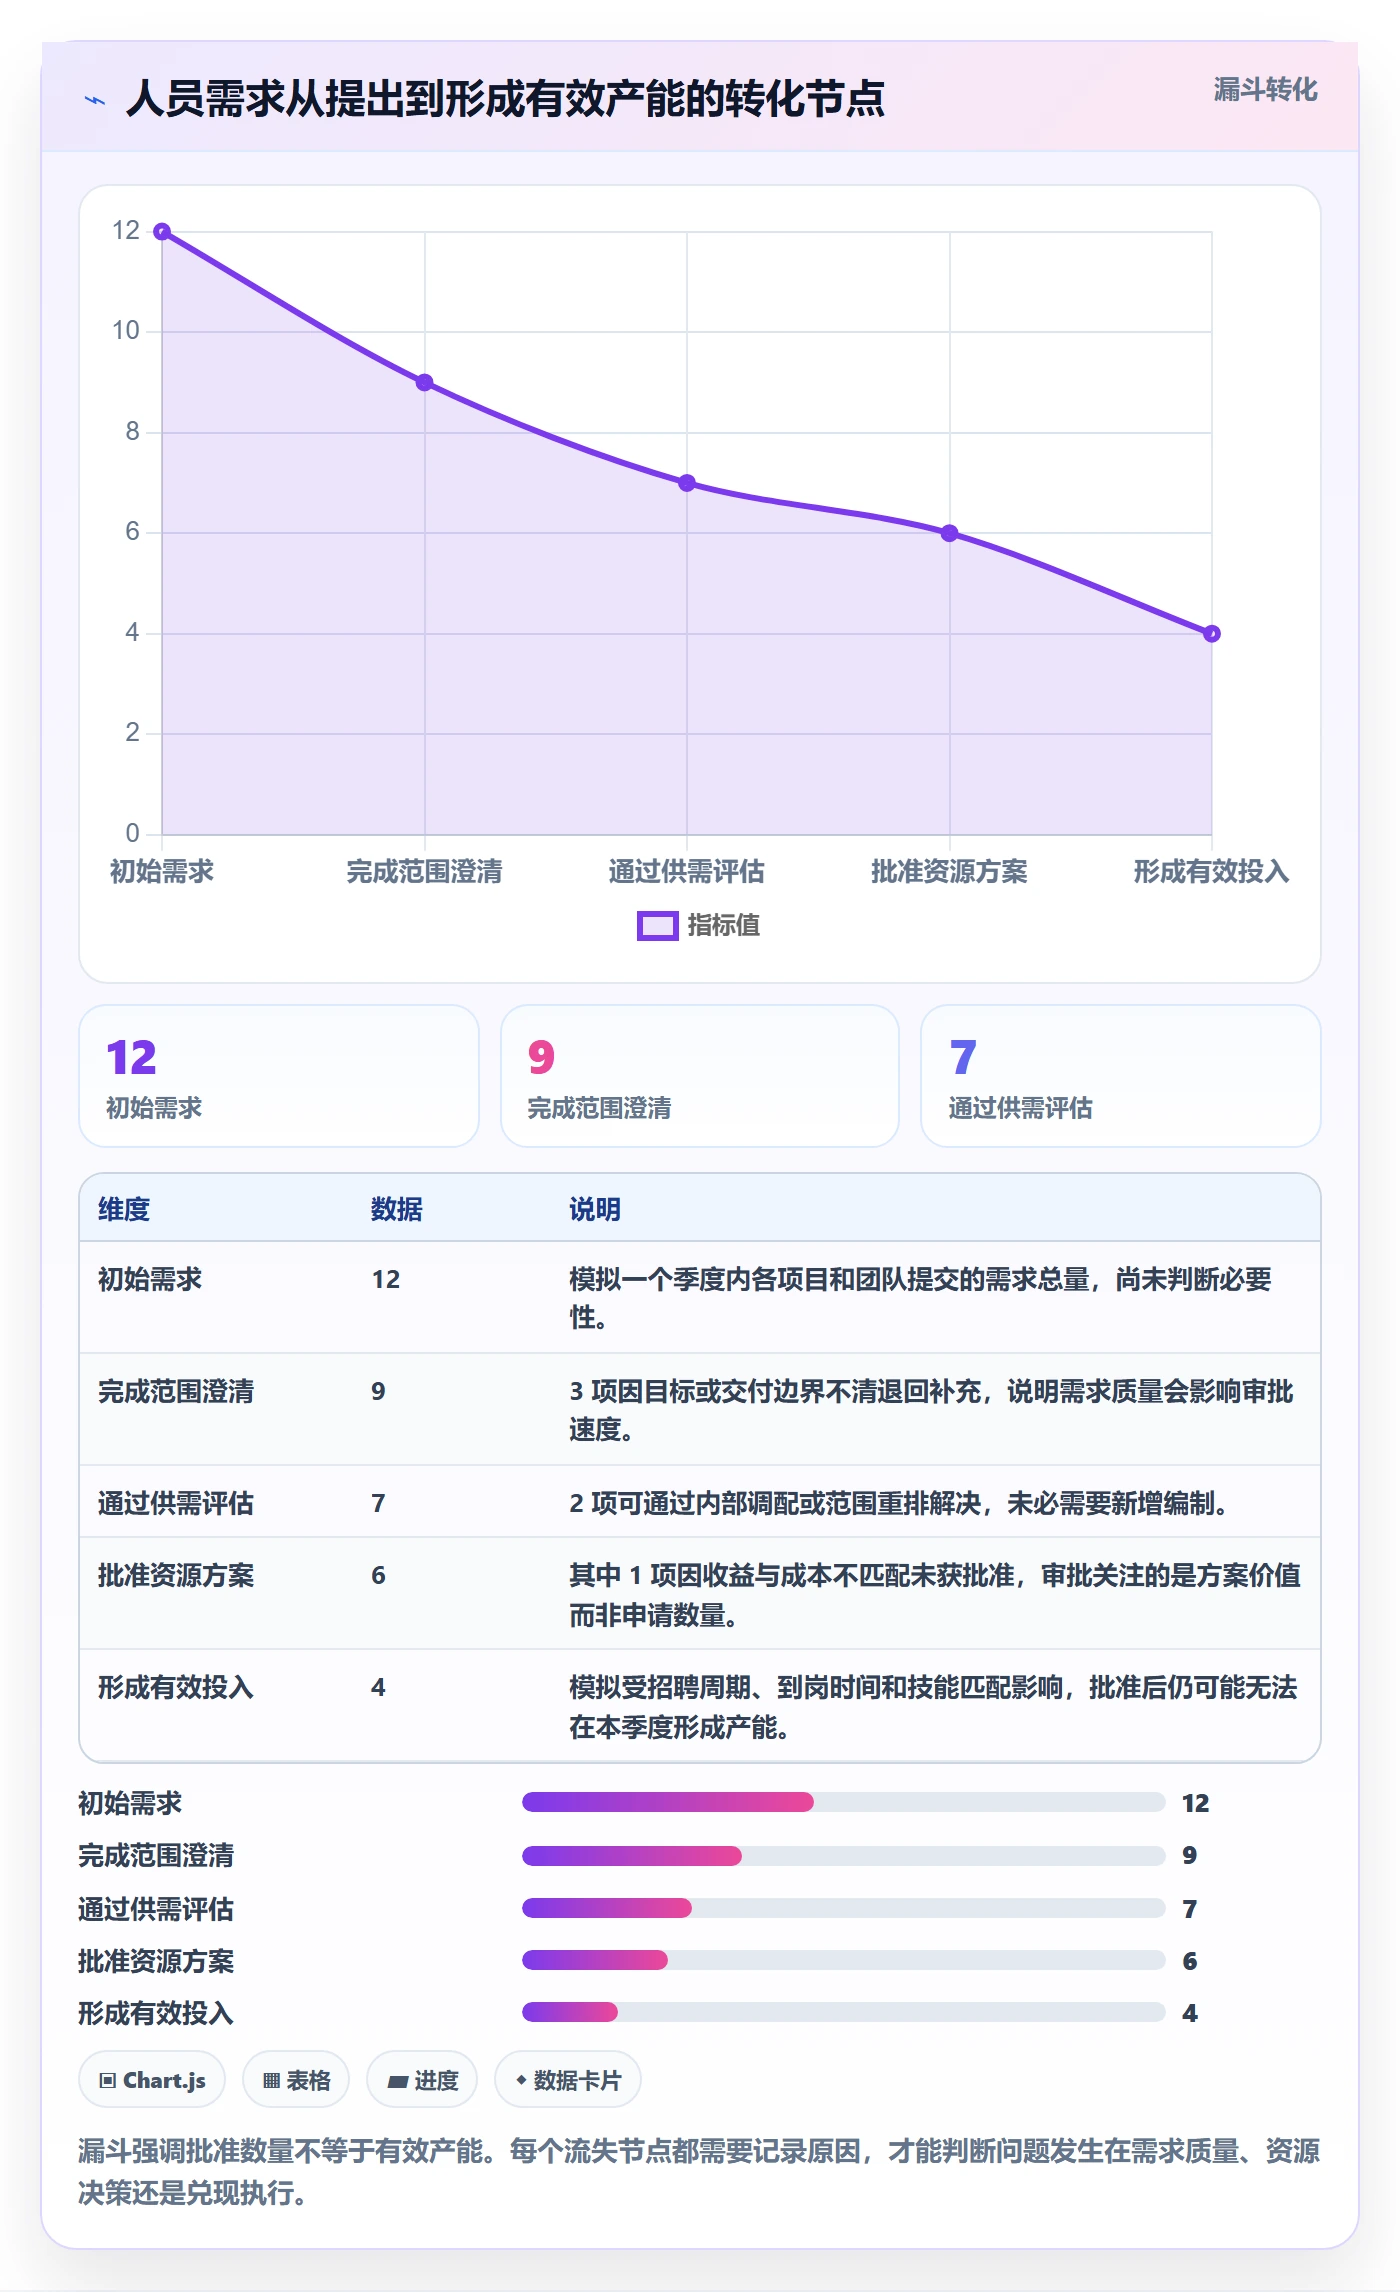Viewport: 1400px width, 2292px height.
Task: Click the 初始需求 progress bar
Action: (x=844, y=1802)
